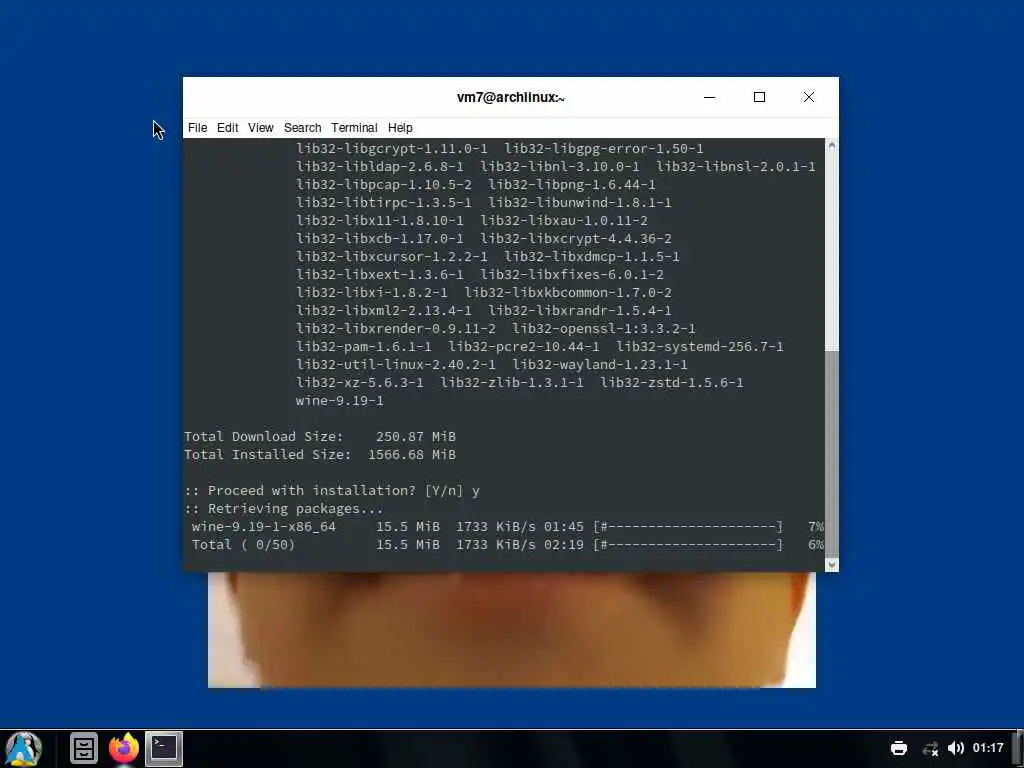Screen dimensions: 1024x768
Task: Click the 1566.68 MiB installed size value
Action: [x=411, y=455]
